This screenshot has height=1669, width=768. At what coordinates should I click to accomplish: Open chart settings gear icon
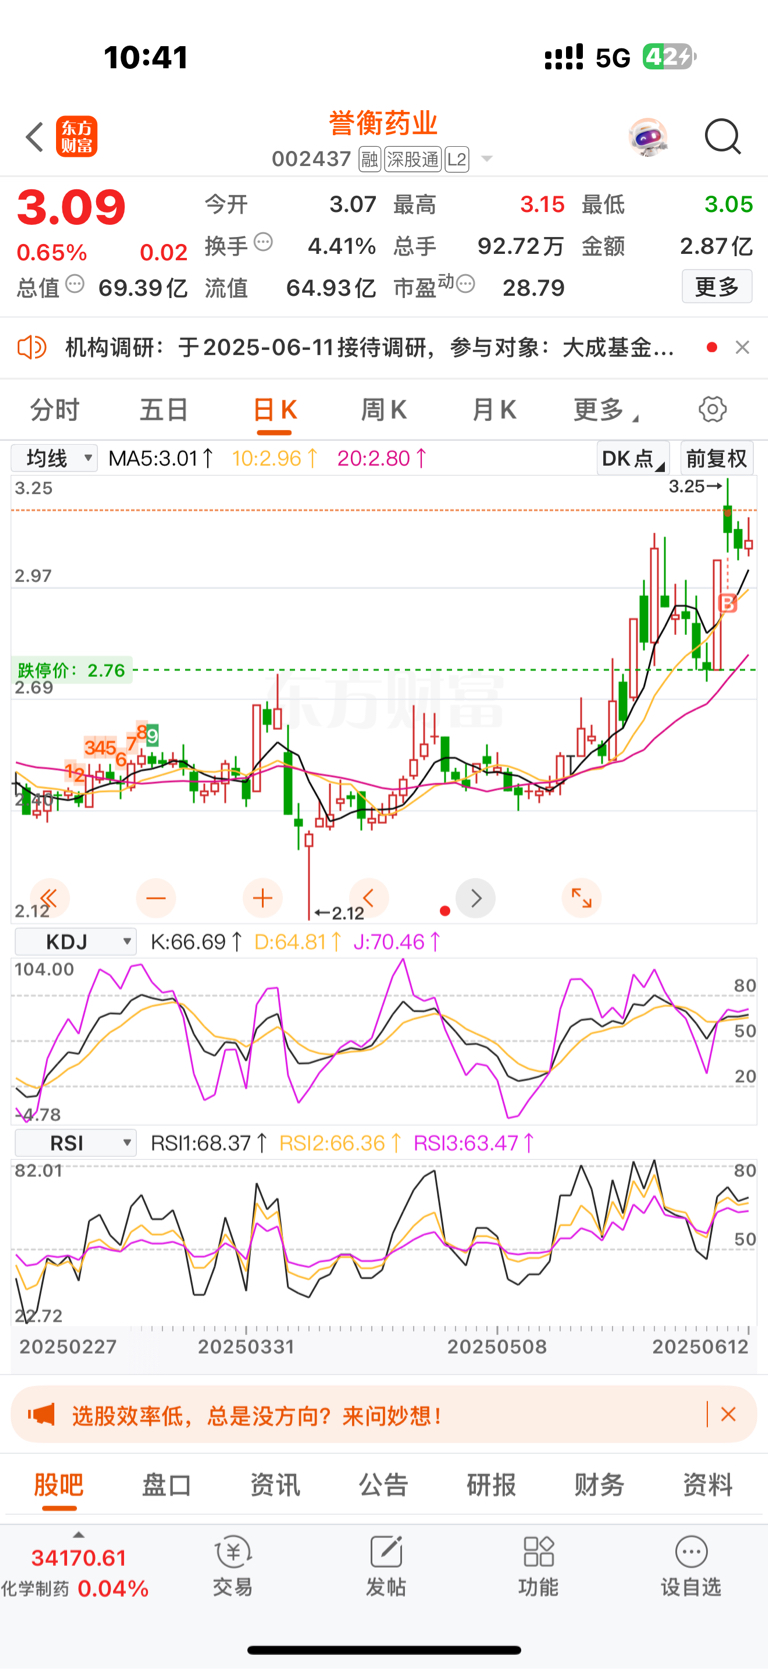(x=712, y=409)
